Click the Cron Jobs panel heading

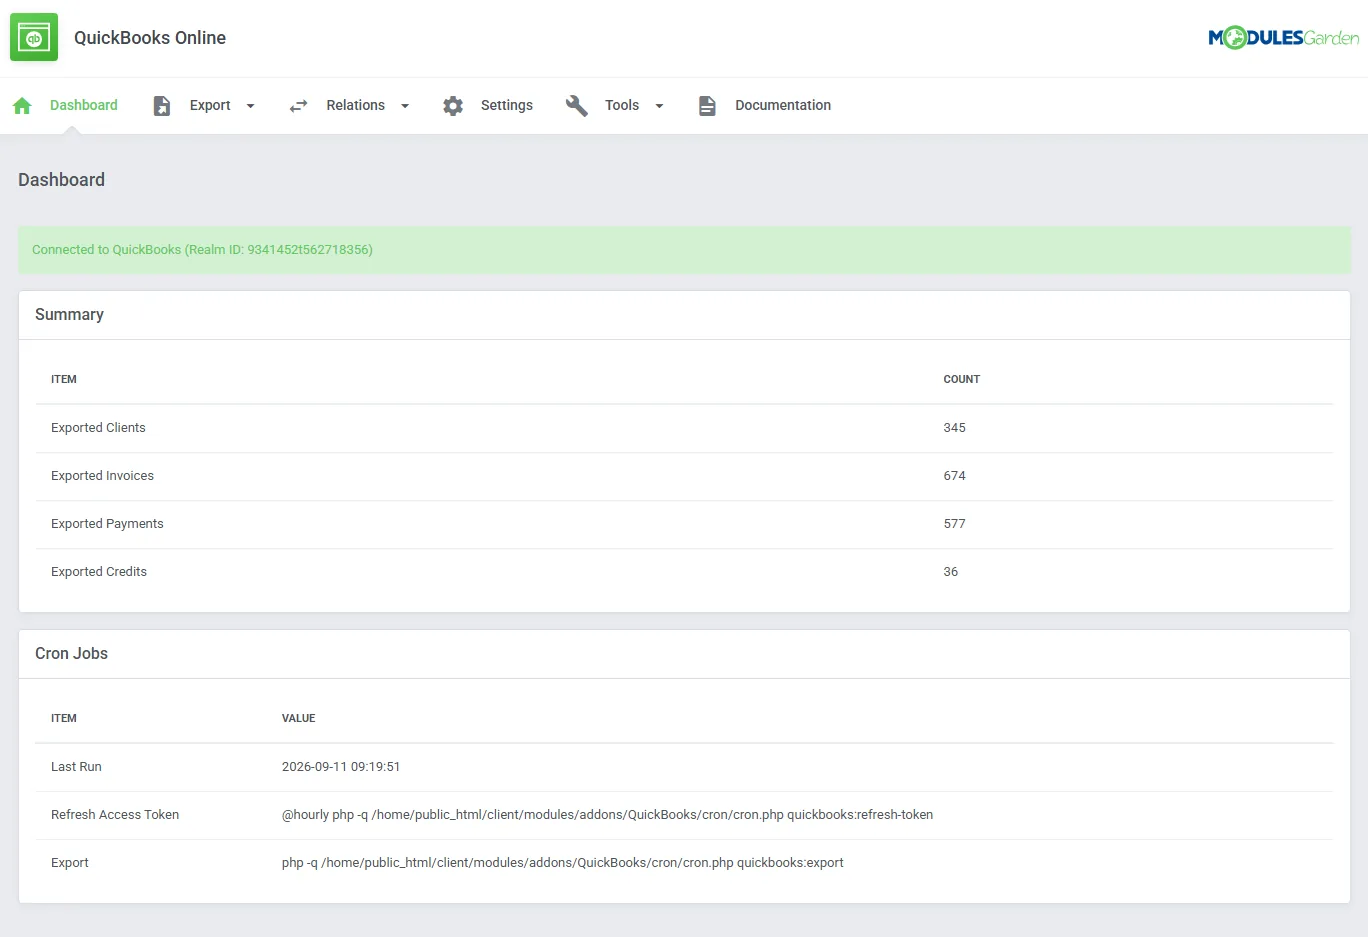coord(71,653)
